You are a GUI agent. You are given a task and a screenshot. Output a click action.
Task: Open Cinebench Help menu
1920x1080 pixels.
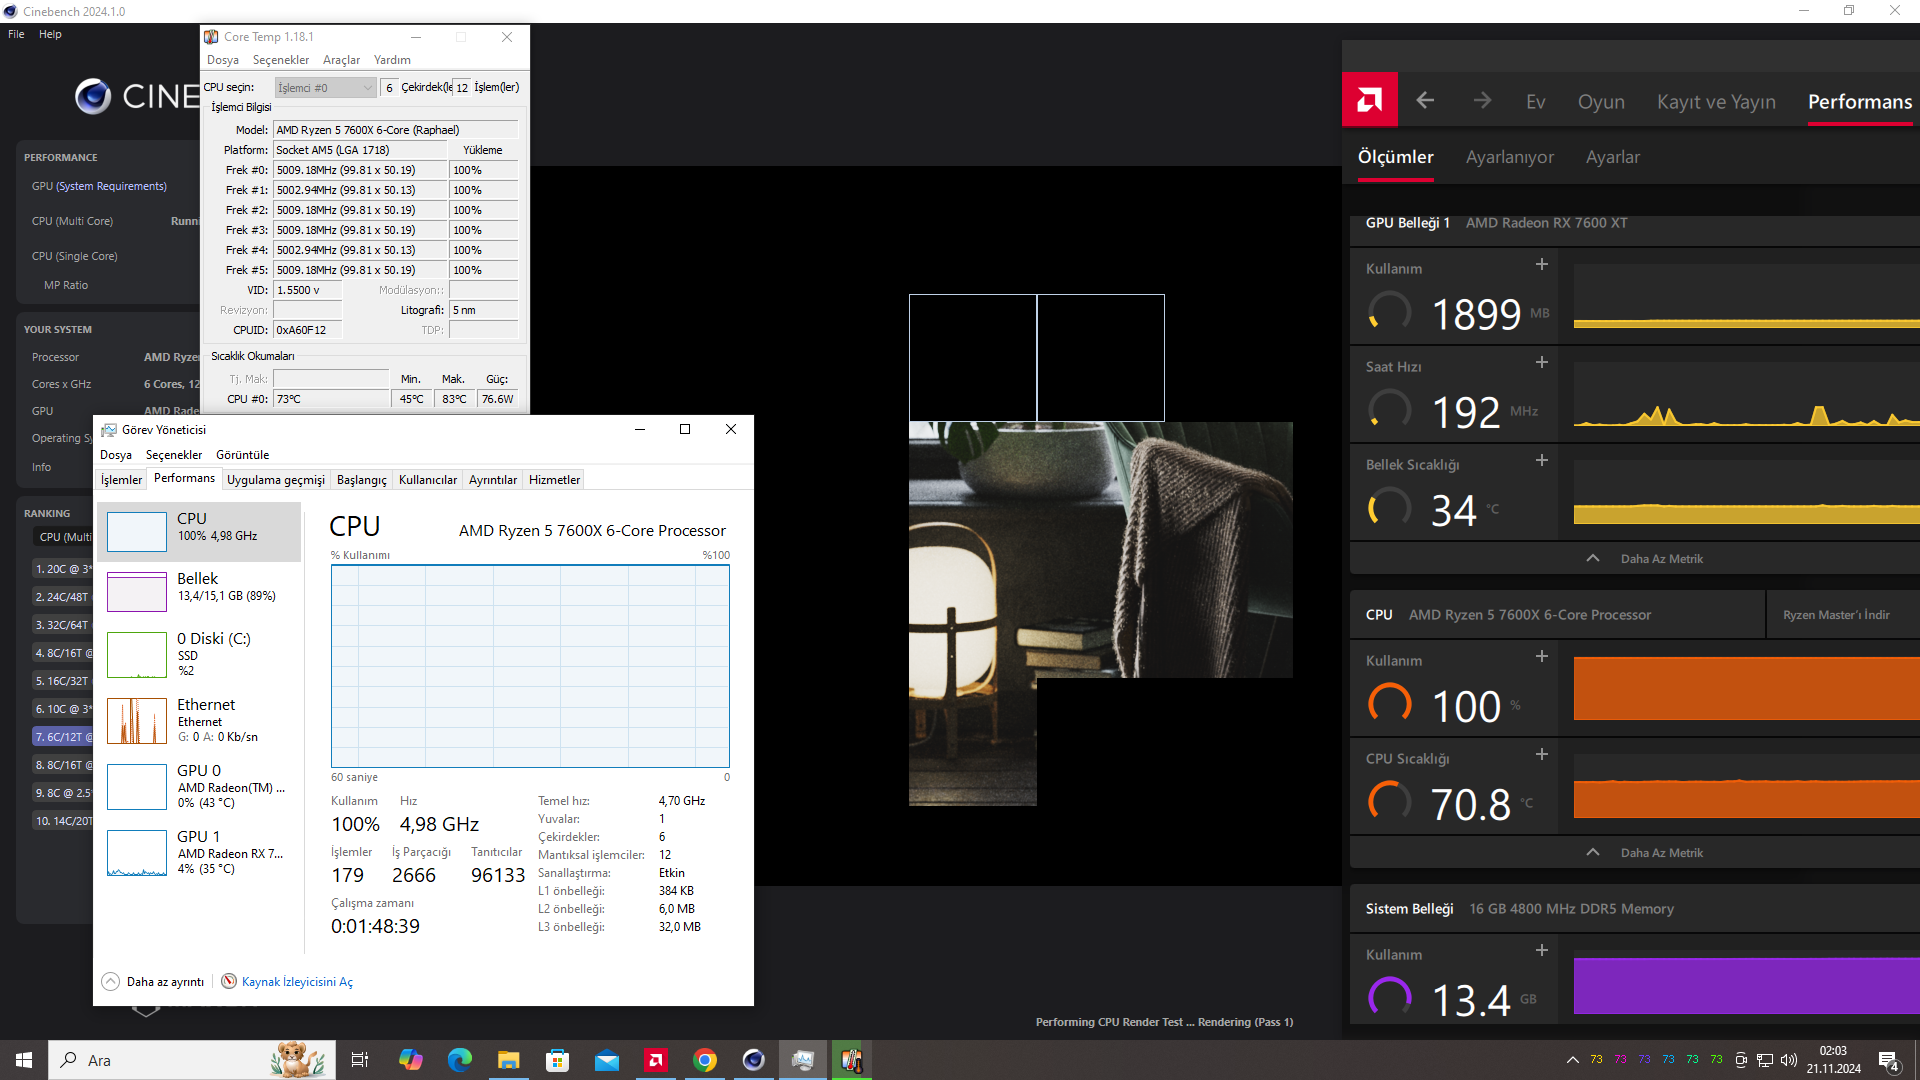click(x=50, y=34)
